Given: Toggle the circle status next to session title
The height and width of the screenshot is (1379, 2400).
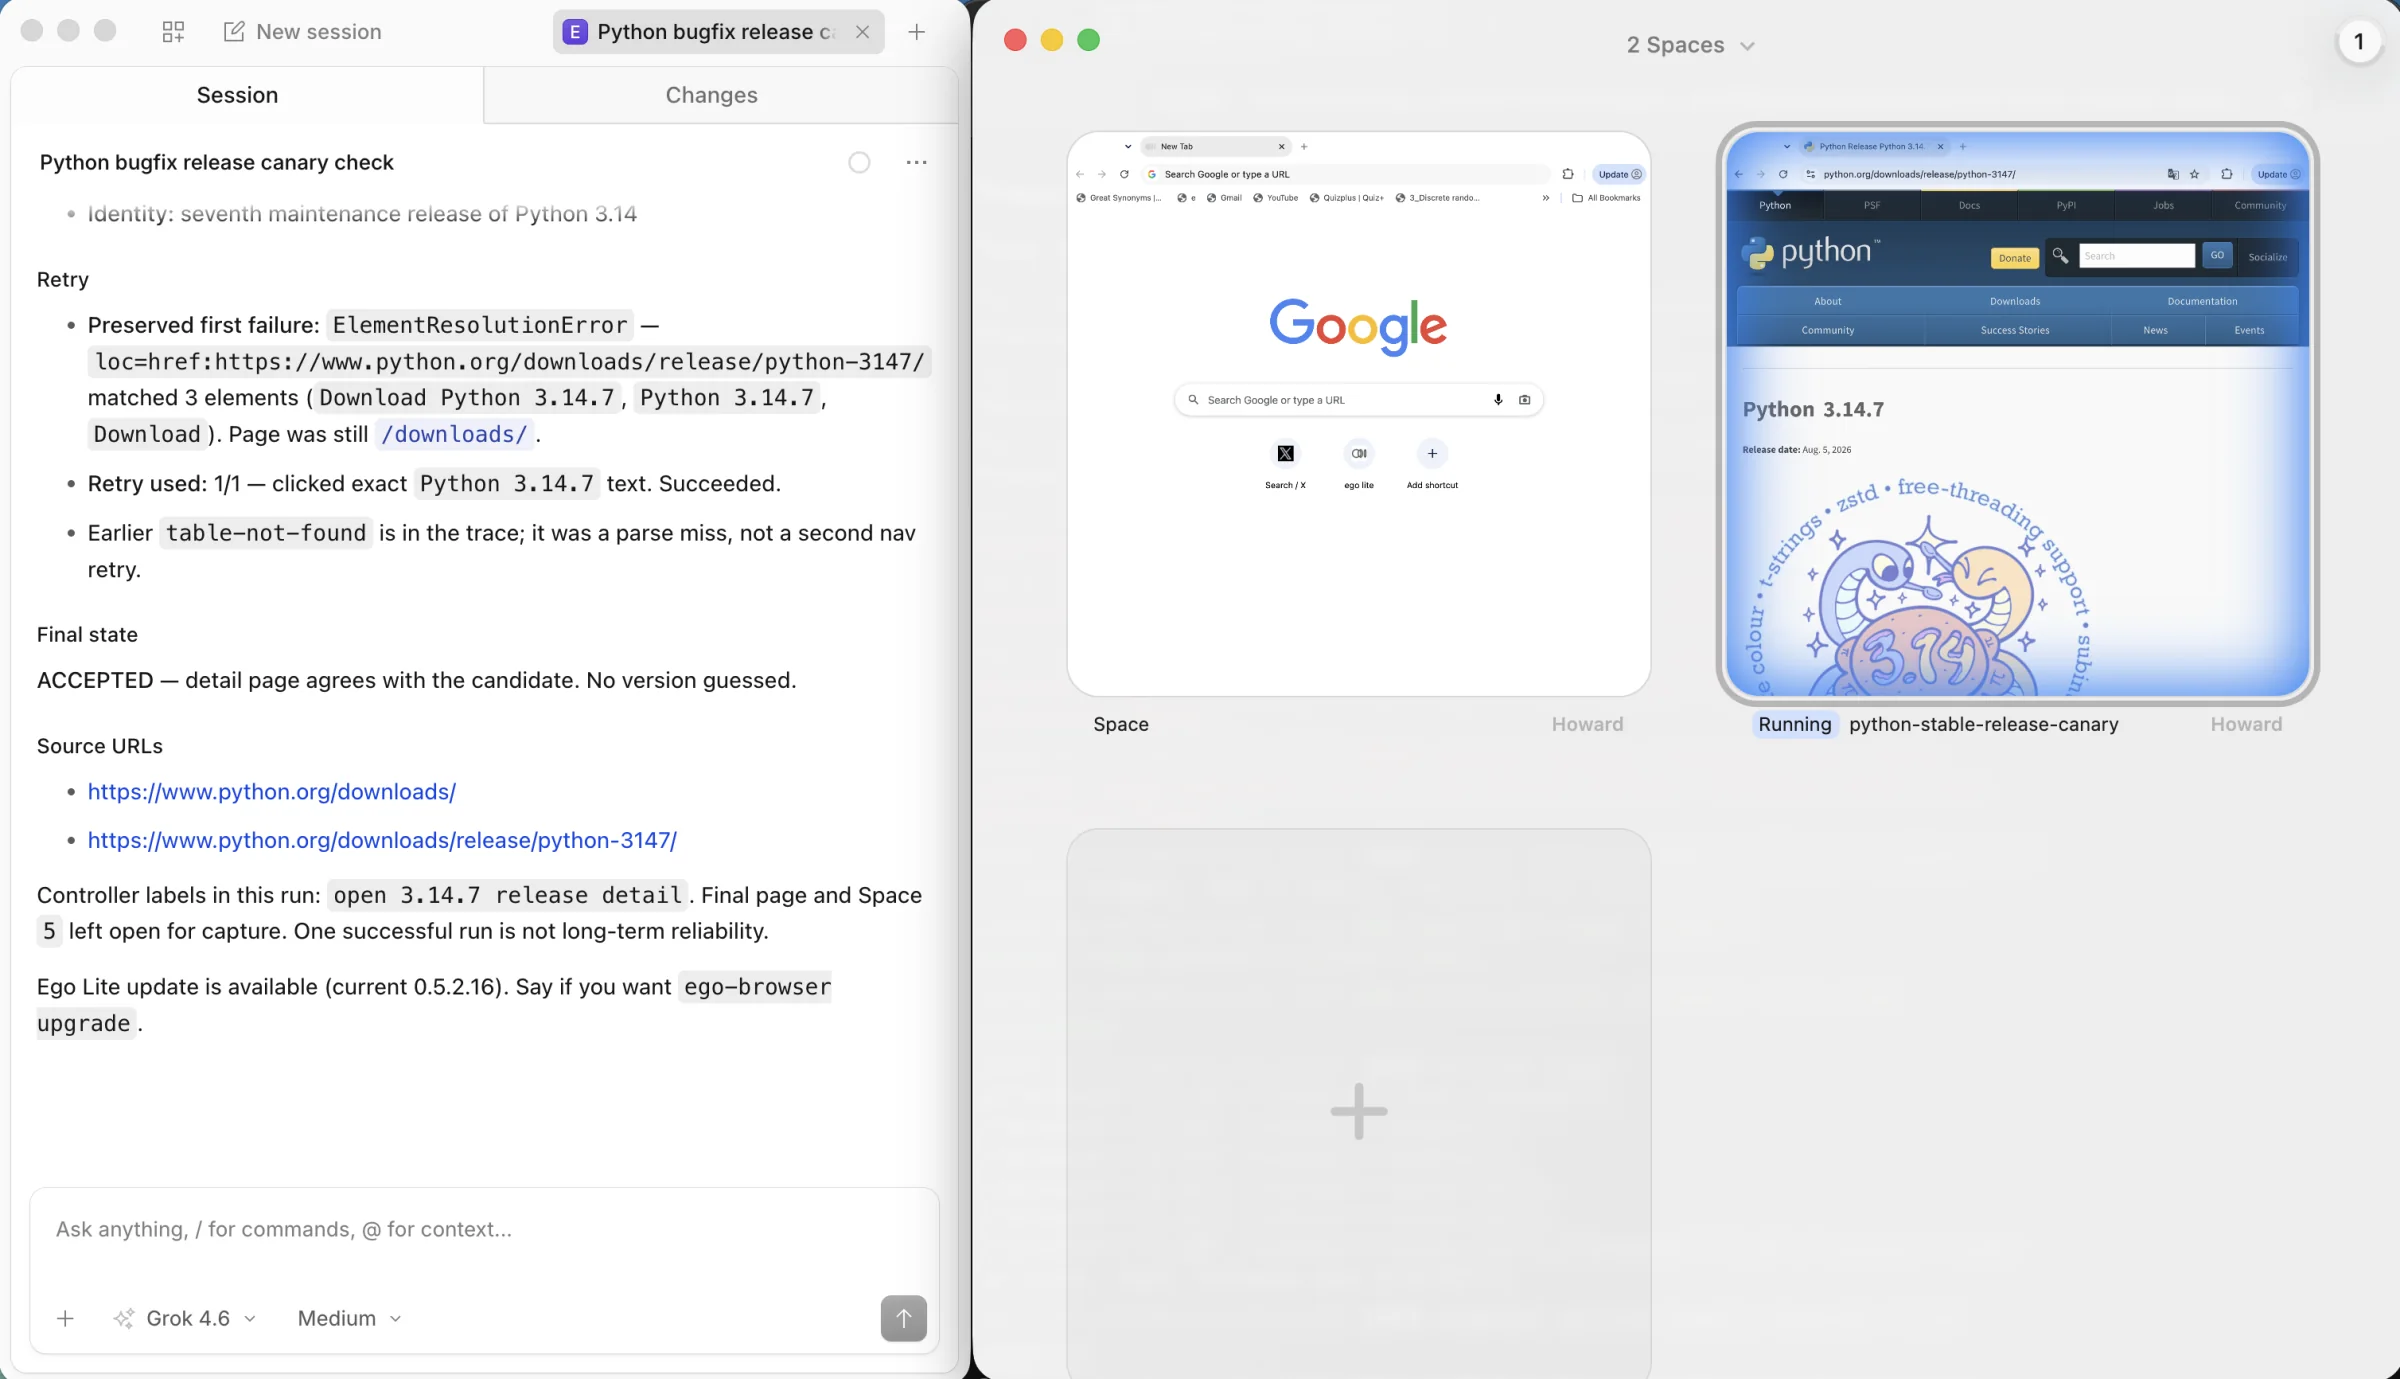Looking at the screenshot, I should coord(859,162).
